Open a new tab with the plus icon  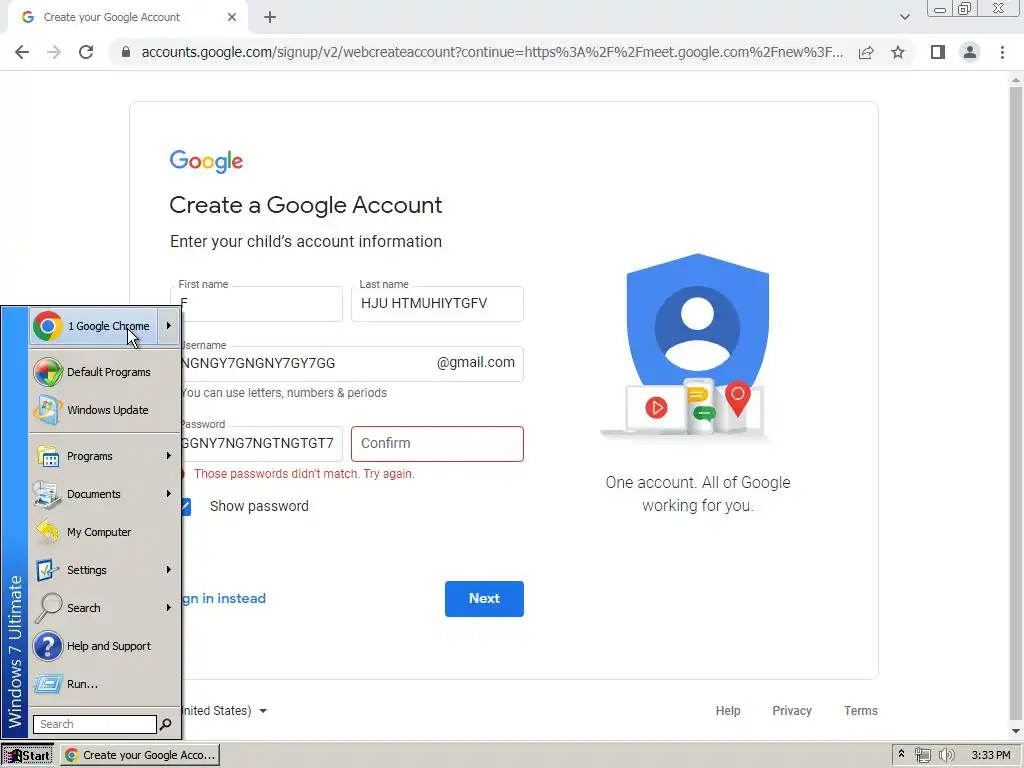click(x=270, y=18)
